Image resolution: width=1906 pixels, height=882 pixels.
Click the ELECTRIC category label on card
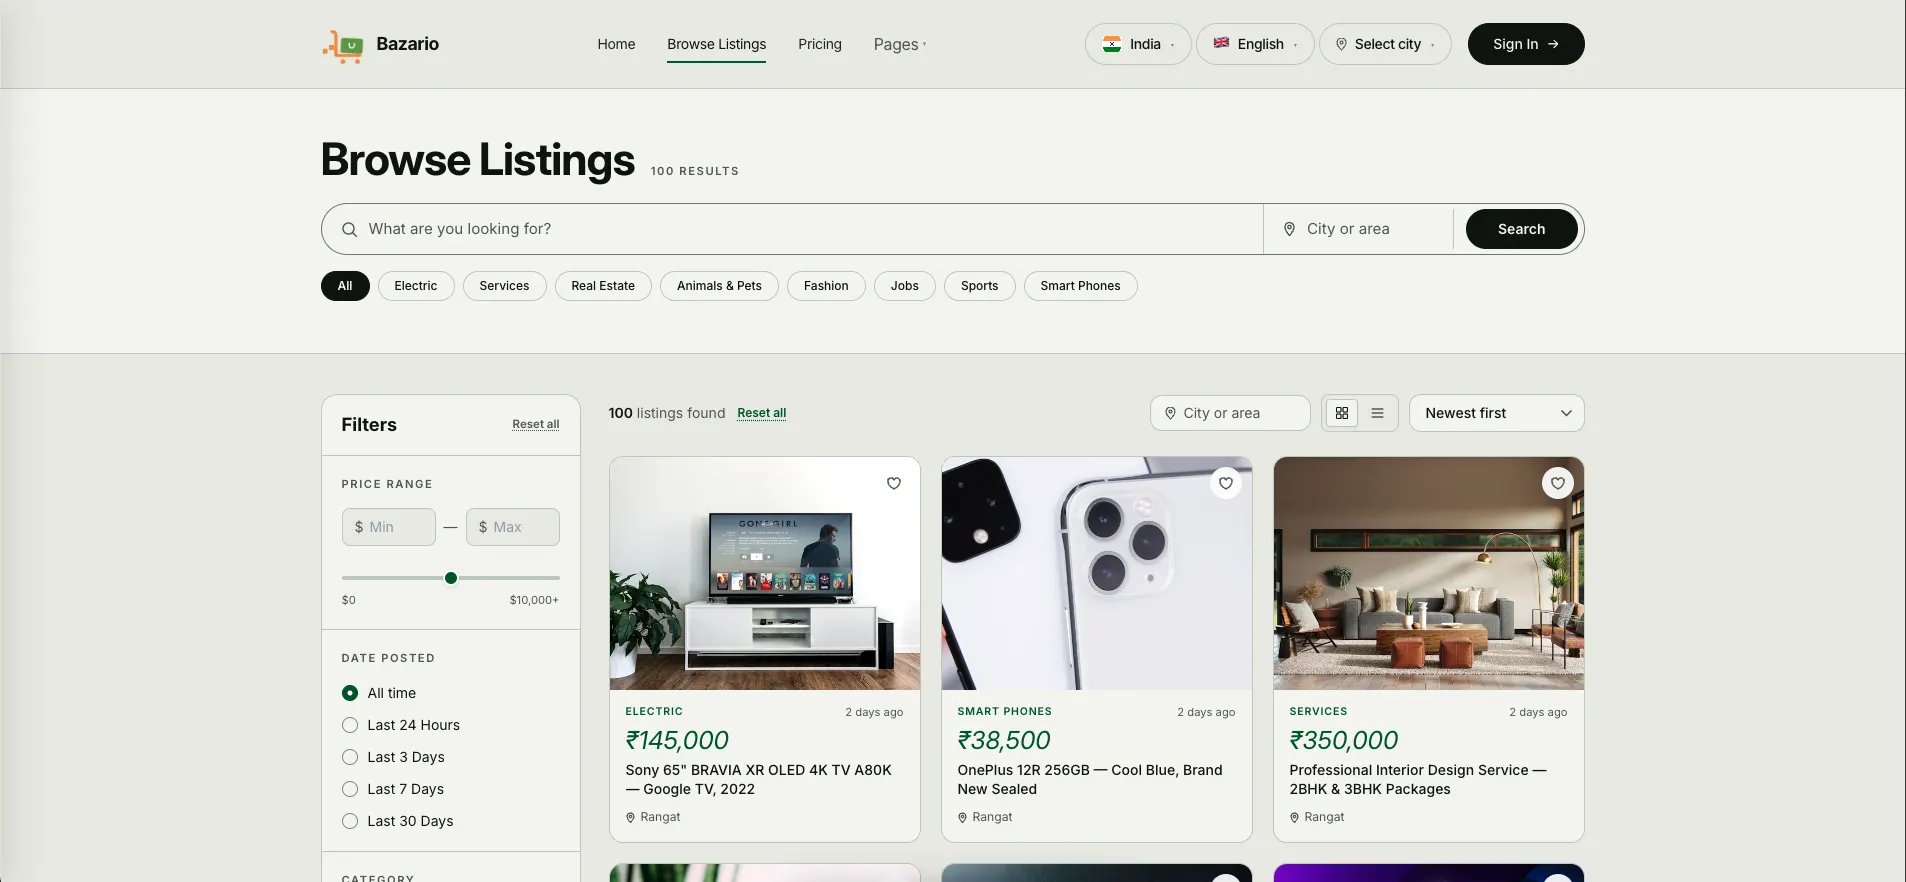(654, 711)
